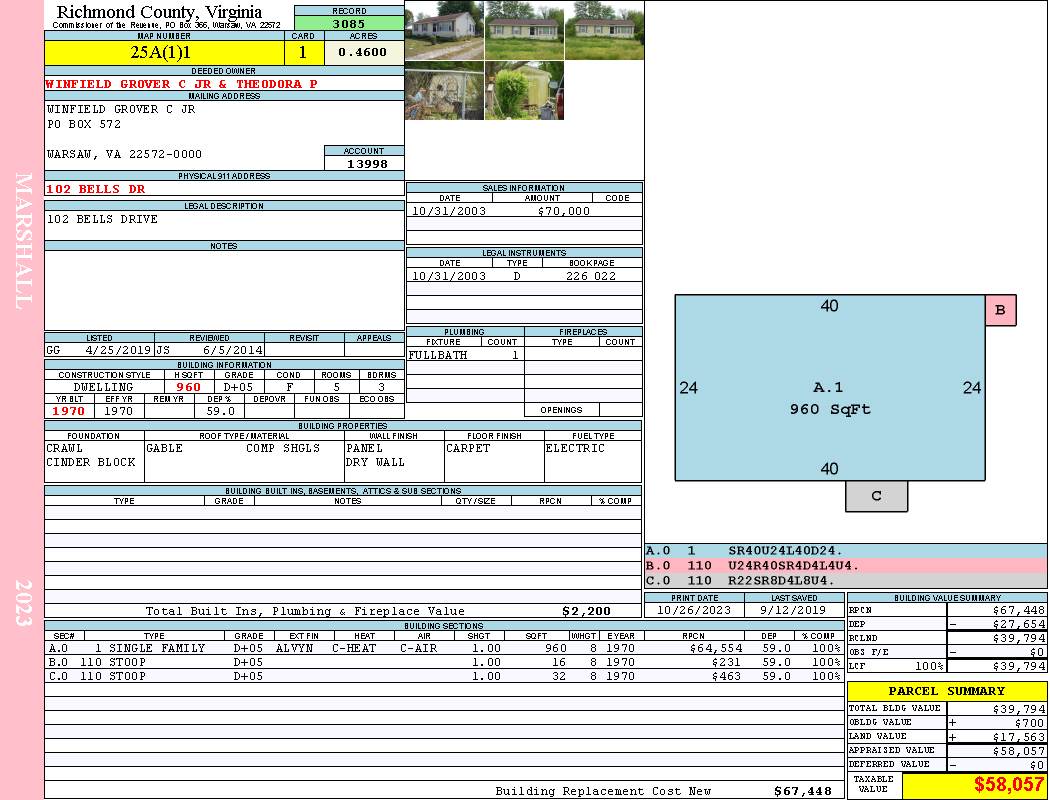The width and height of the screenshot is (1050, 800).
Task: Click the green record number 3085 field
Action: point(349,23)
